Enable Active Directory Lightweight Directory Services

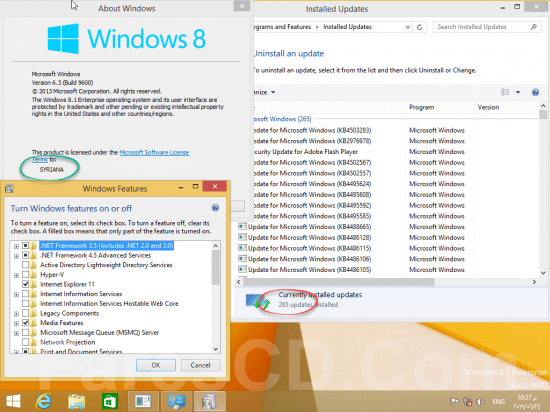(26, 265)
